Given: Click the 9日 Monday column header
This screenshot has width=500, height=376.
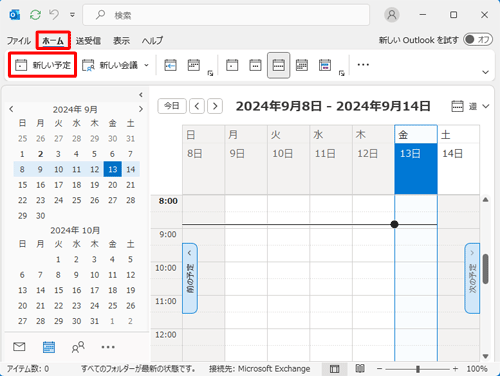Looking at the screenshot, I should point(246,160).
